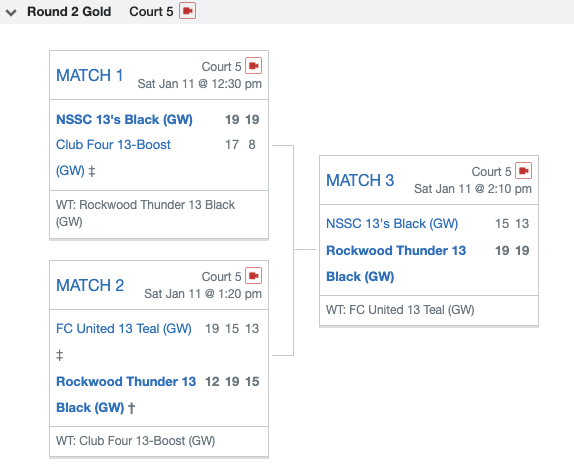Image resolution: width=574 pixels, height=467 pixels.
Task: Open the MATCH 2 title link
Action: pyautogui.click(x=90, y=285)
